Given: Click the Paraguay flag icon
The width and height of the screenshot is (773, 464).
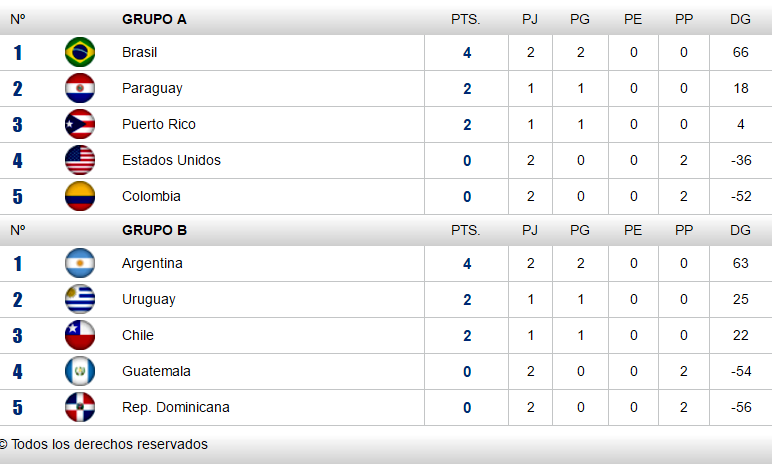Looking at the screenshot, I should [80, 88].
